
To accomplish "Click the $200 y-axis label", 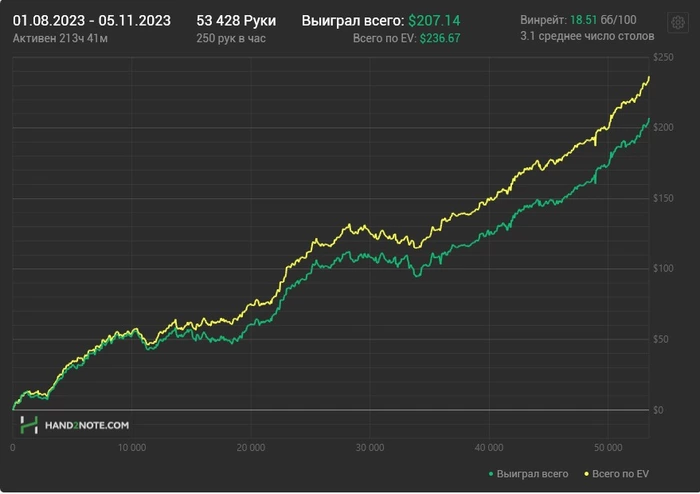I will coord(663,128).
